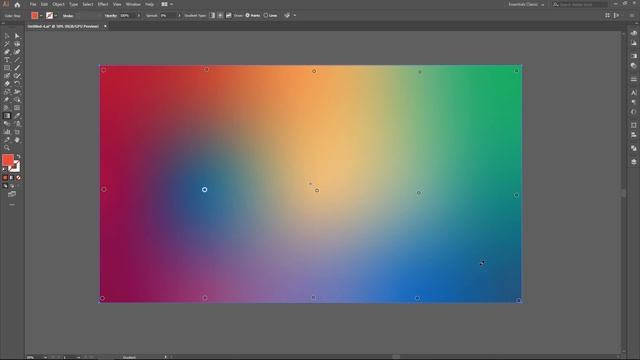Choose Lines draw mode radio button

(x=266, y=16)
